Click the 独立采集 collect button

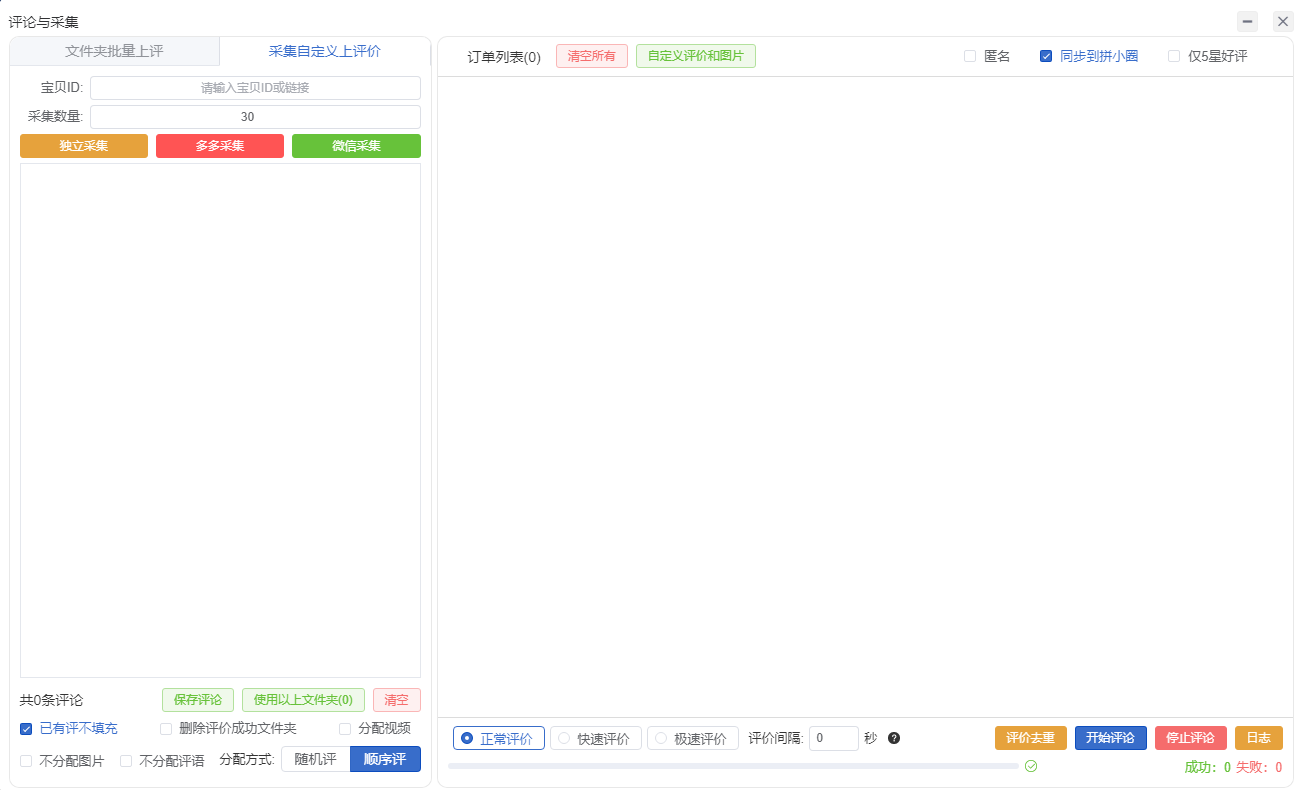pyautogui.click(x=83, y=145)
